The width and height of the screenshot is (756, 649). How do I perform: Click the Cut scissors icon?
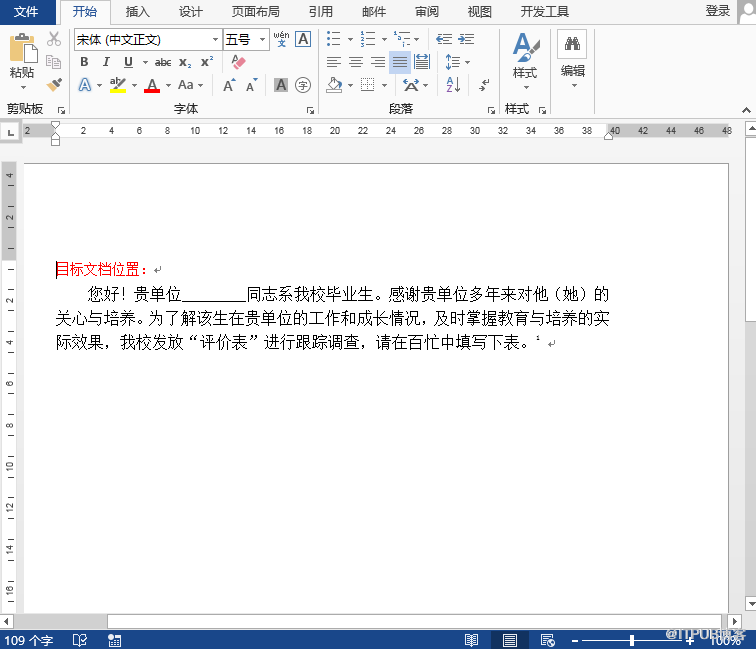point(54,39)
